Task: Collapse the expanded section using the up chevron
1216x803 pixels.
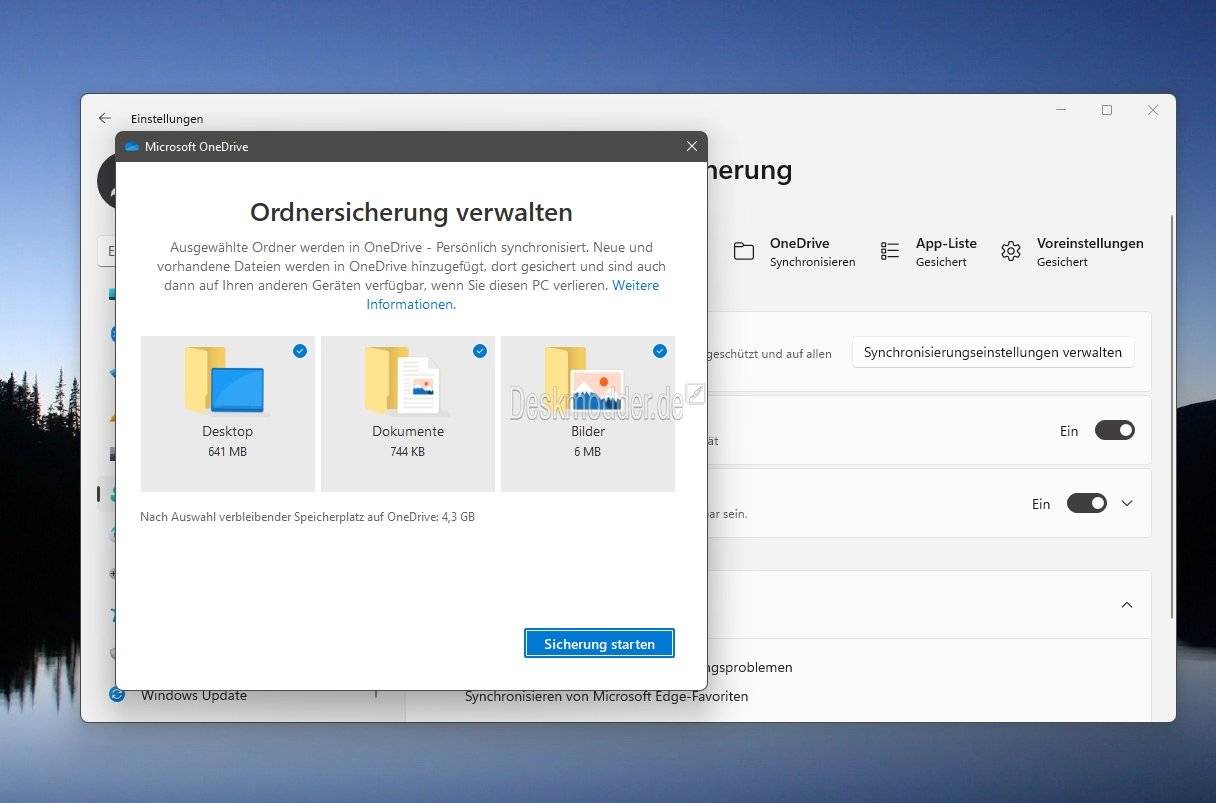Action: coord(1127,605)
